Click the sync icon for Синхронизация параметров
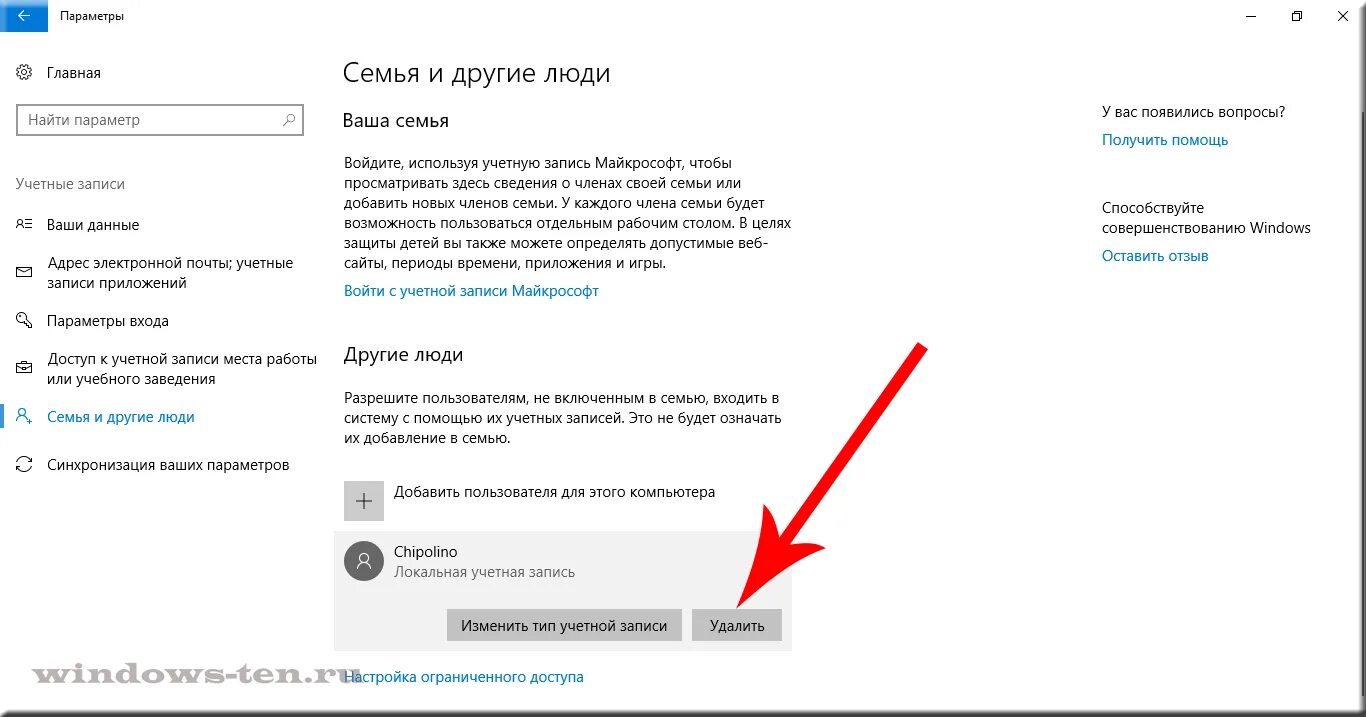The width and height of the screenshot is (1366, 717). 24,465
